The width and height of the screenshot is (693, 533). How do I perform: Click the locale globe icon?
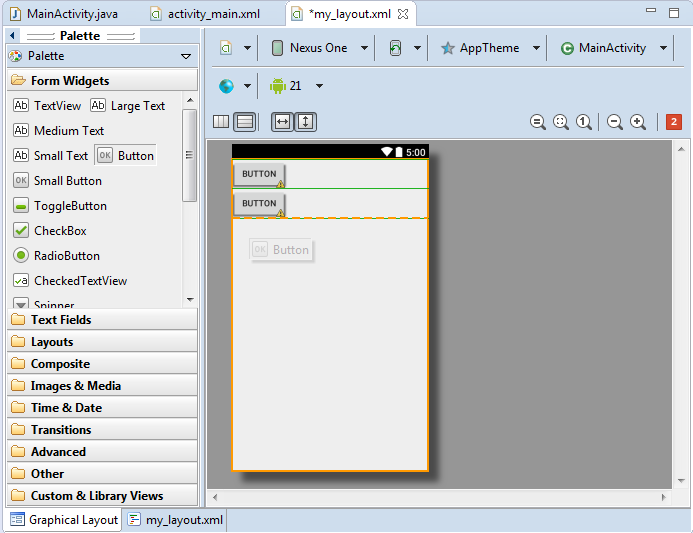click(226, 86)
